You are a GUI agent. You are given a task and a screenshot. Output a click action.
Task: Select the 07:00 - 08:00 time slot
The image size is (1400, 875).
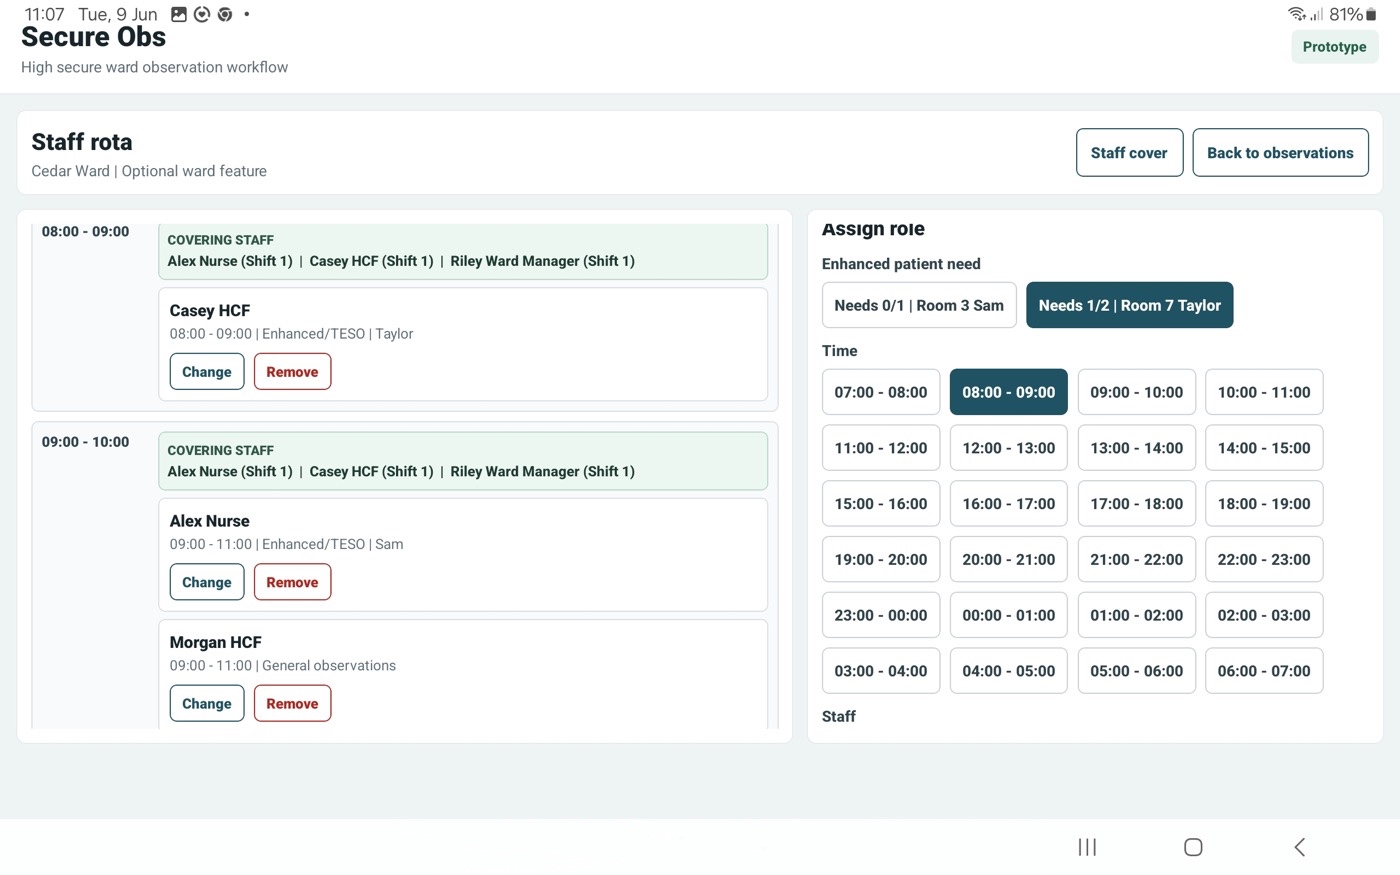880,392
